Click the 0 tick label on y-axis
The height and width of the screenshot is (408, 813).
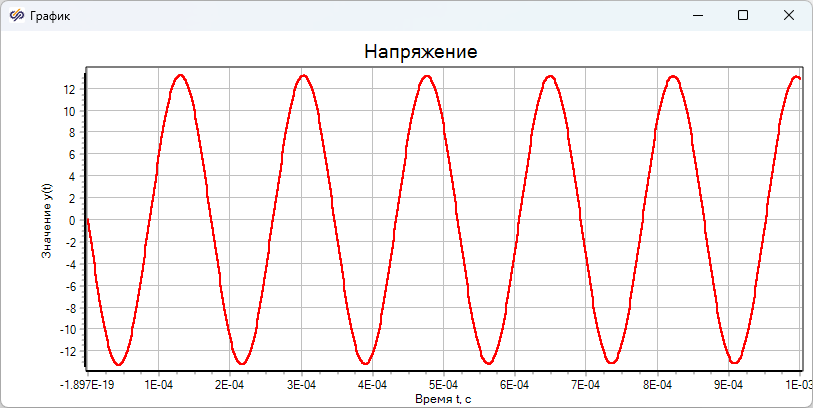click(73, 220)
